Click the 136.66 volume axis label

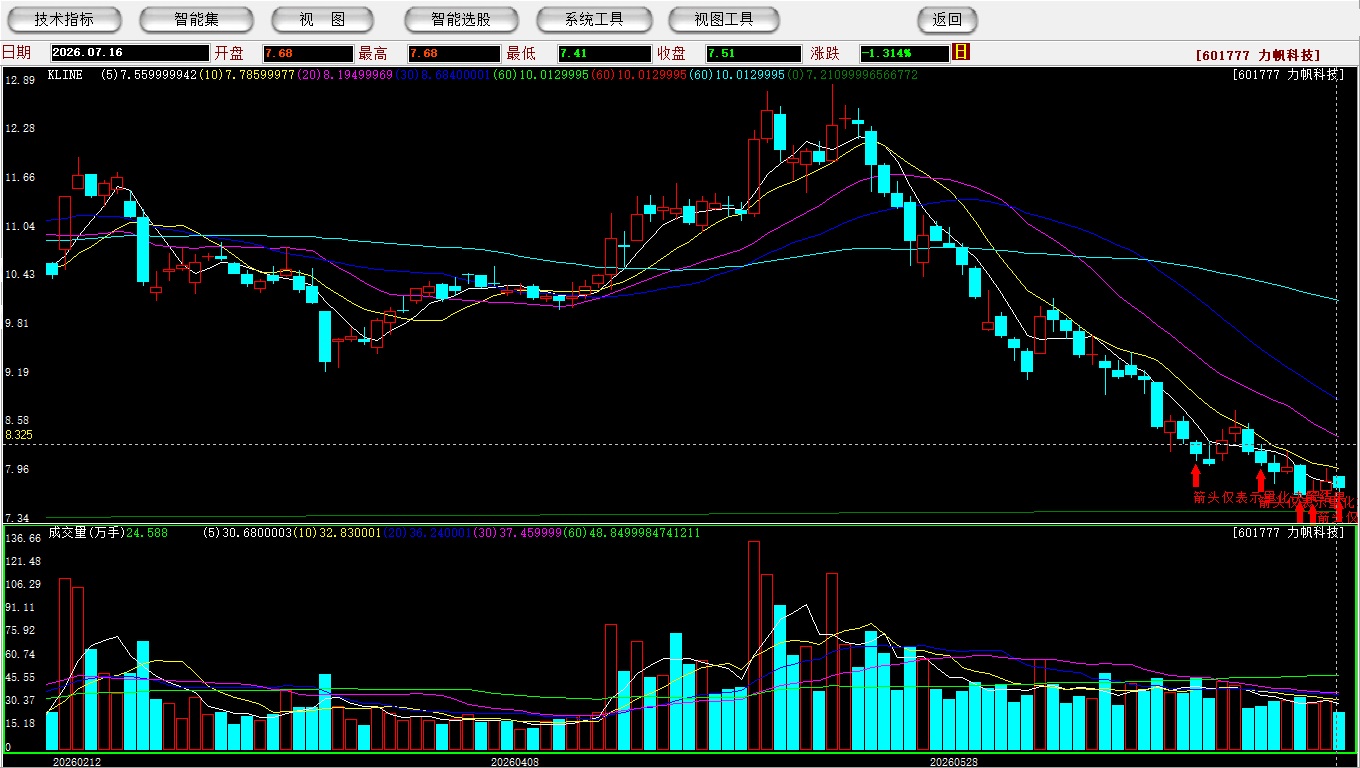click(22, 538)
